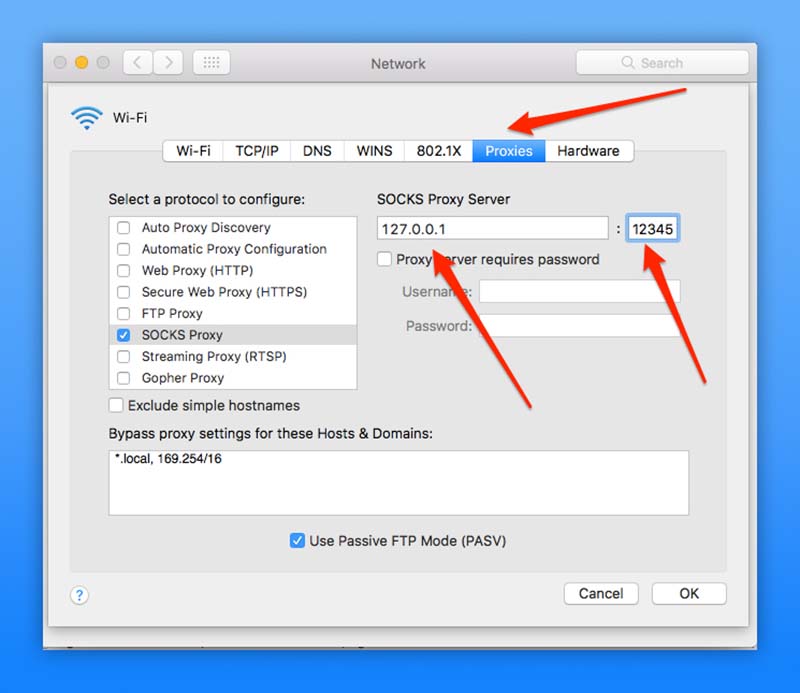Enable Proxy server requires password
Image resolution: width=800 pixels, height=693 pixels.
pos(383,259)
